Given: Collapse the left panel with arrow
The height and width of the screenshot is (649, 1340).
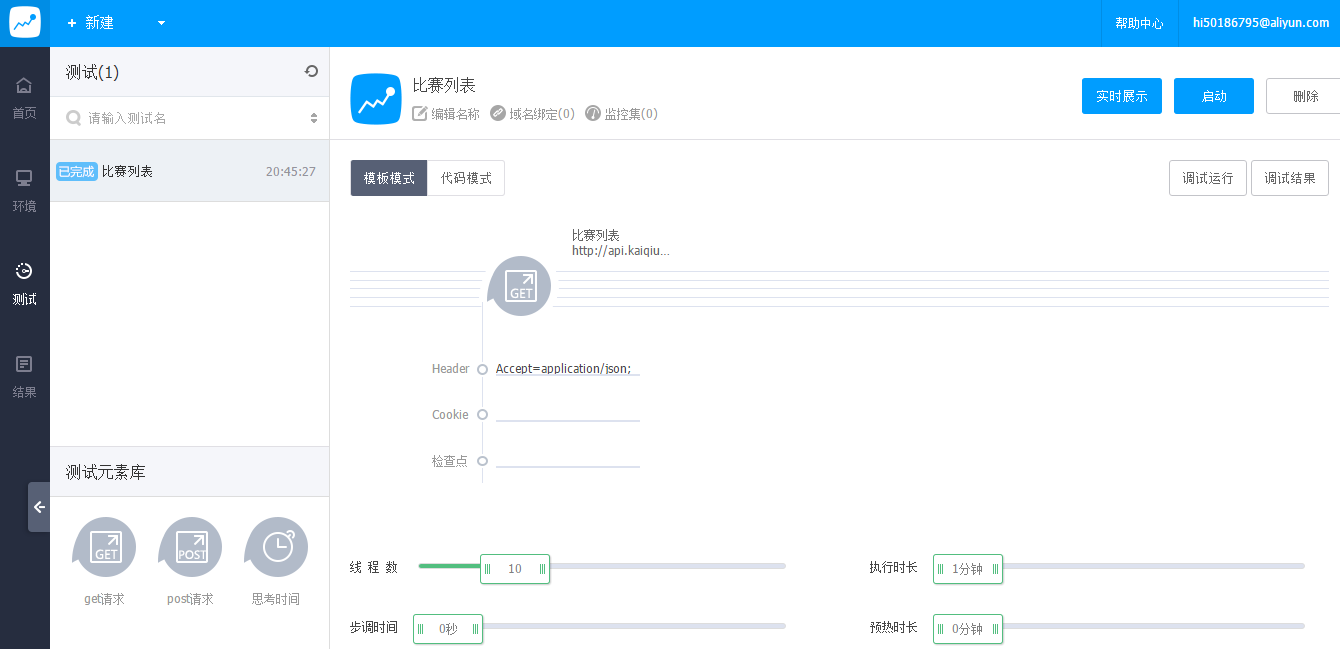Looking at the screenshot, I should pos(39,507).
